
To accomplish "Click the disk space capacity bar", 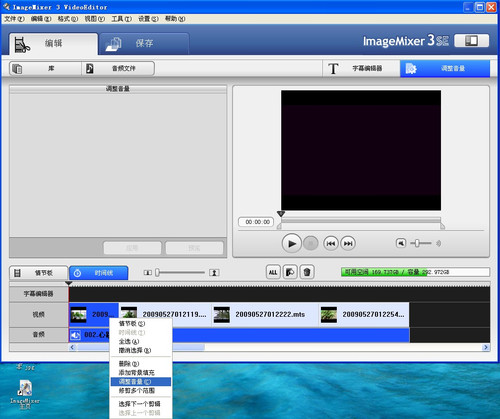I will pyautogui.click(x=415, y=272).
